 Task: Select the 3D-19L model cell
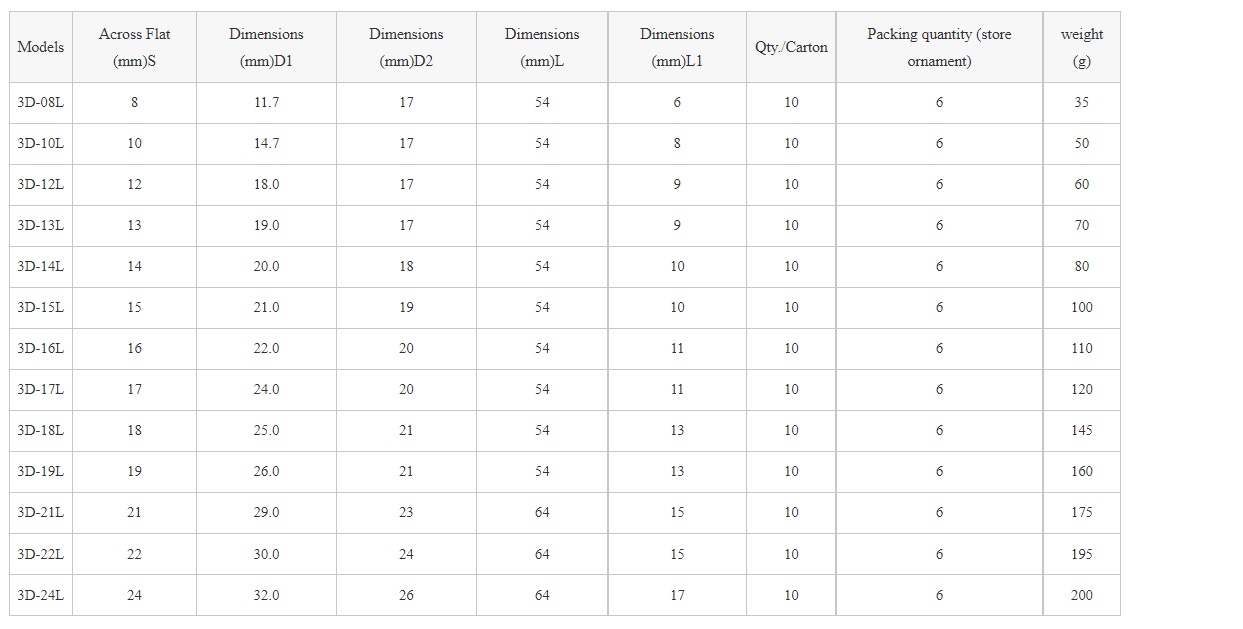pyautogui.click(x=41, y=471)
